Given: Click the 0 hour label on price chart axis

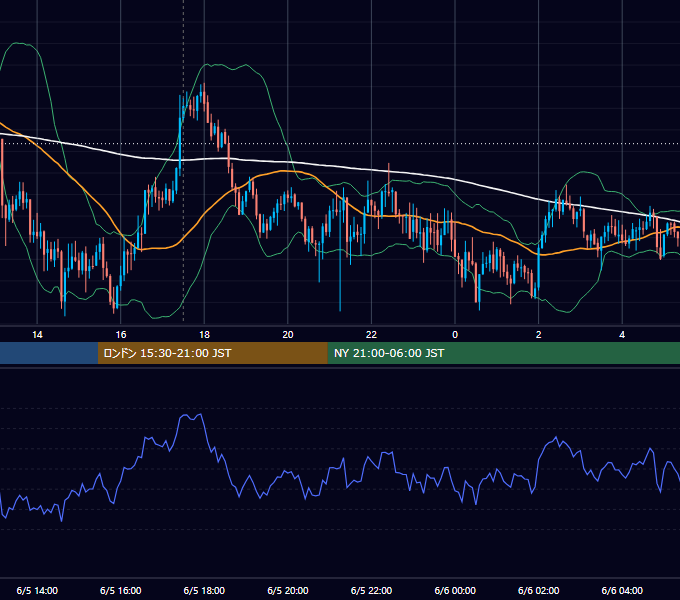Looking at the screenshot, I should point(455,335).
